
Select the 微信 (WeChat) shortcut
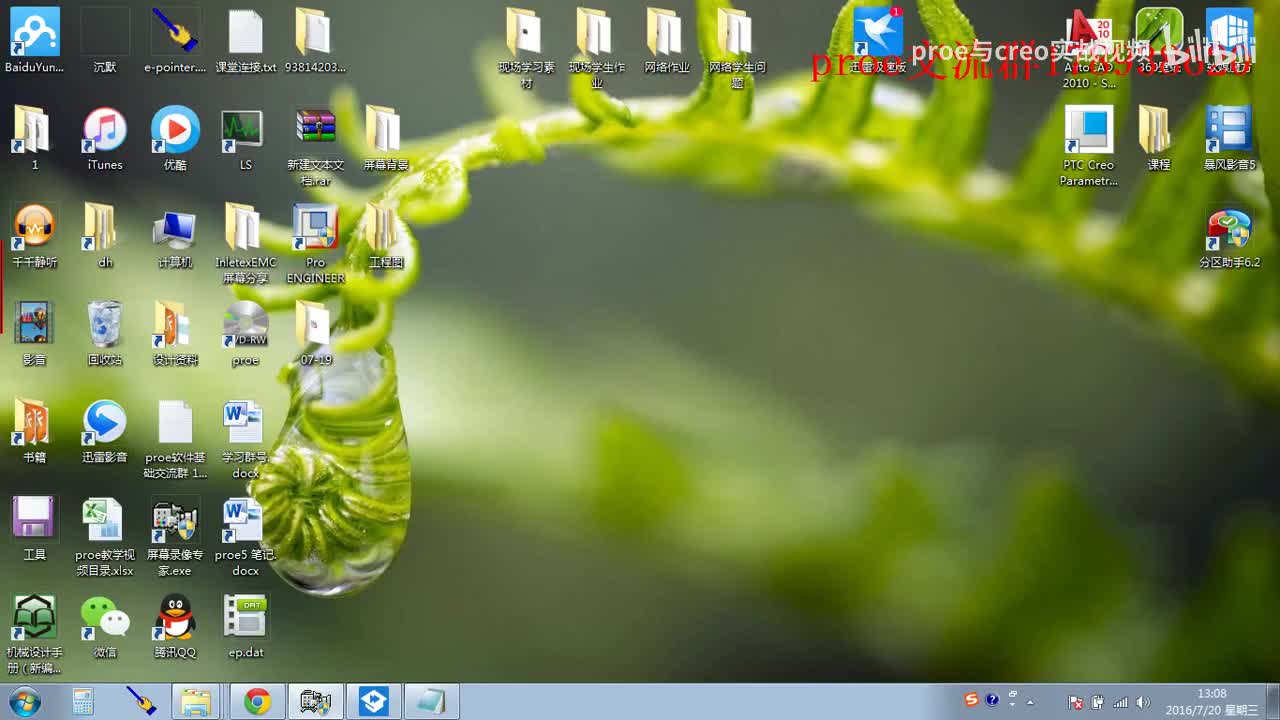point(105,626)
